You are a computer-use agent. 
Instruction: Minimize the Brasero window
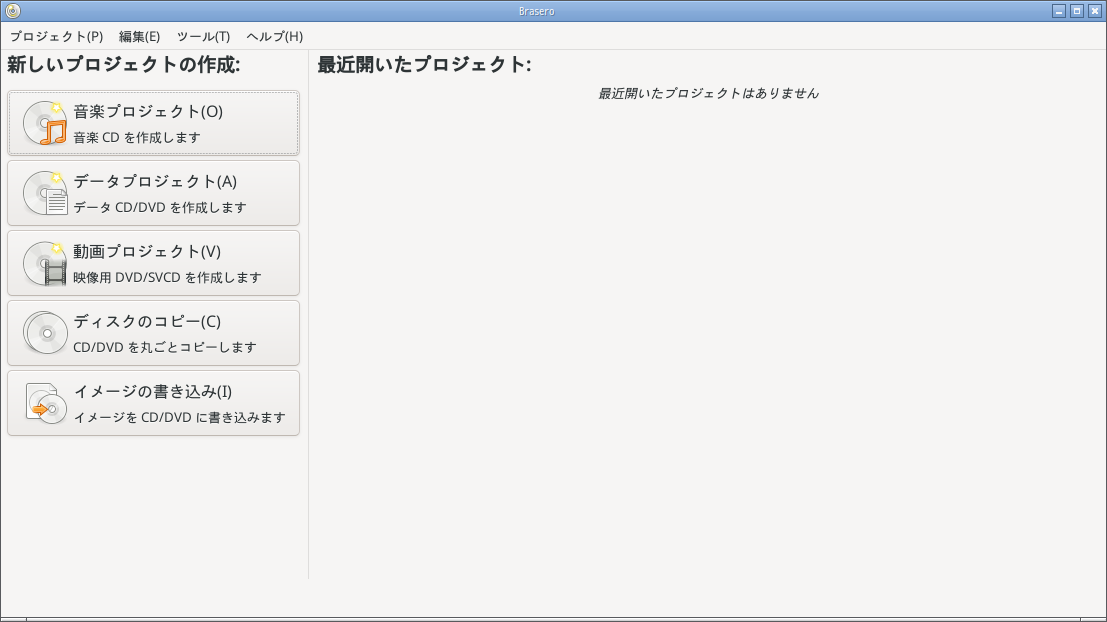(x=1058, y=11)
